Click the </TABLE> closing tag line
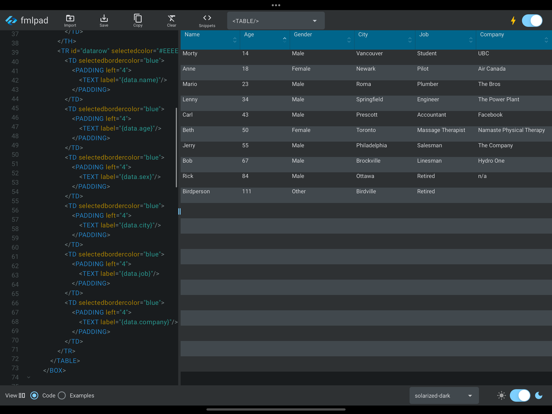552x414 pixels. pos(65,361)
